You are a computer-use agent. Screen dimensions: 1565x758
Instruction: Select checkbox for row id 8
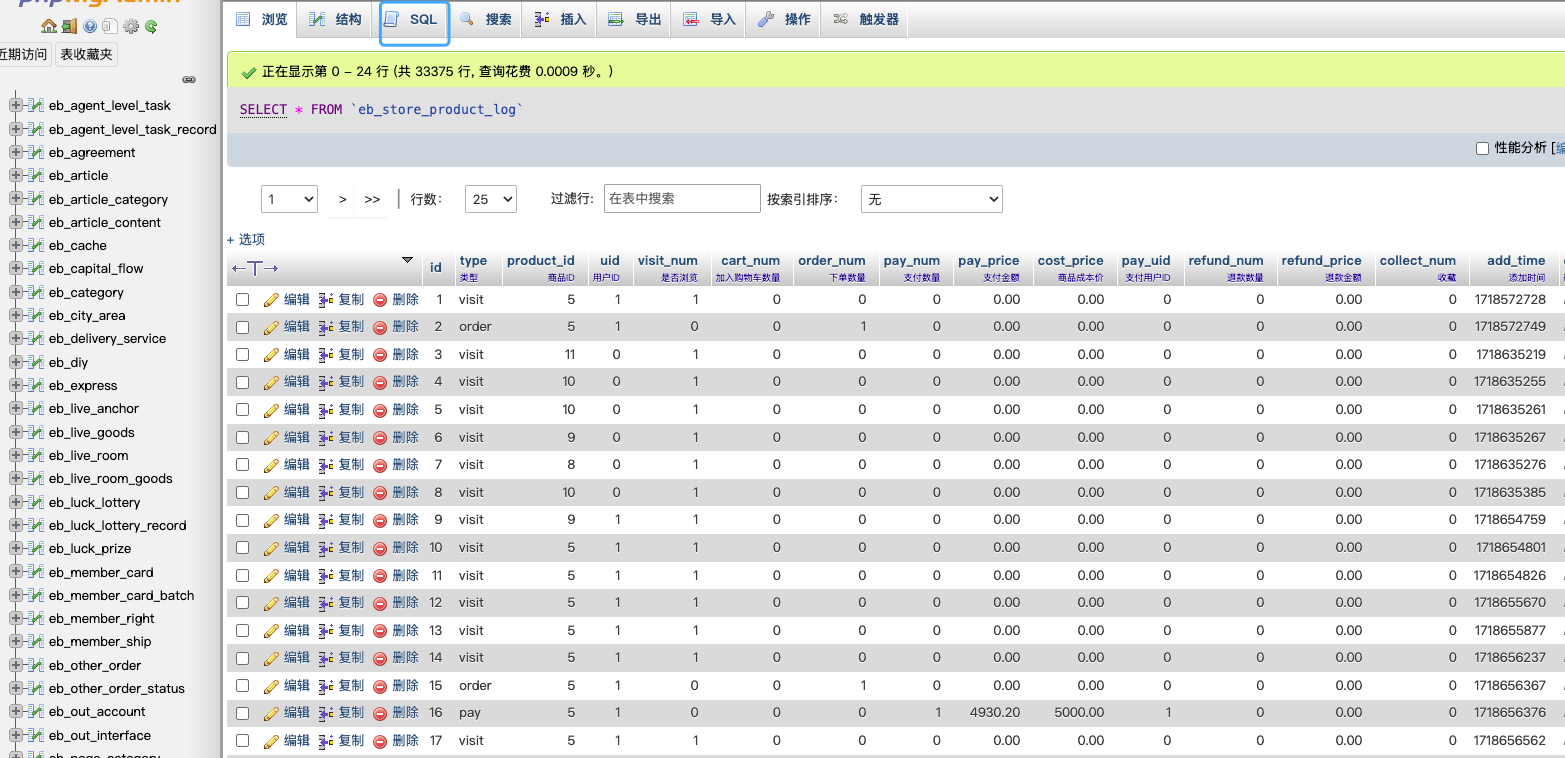[242, 493]
